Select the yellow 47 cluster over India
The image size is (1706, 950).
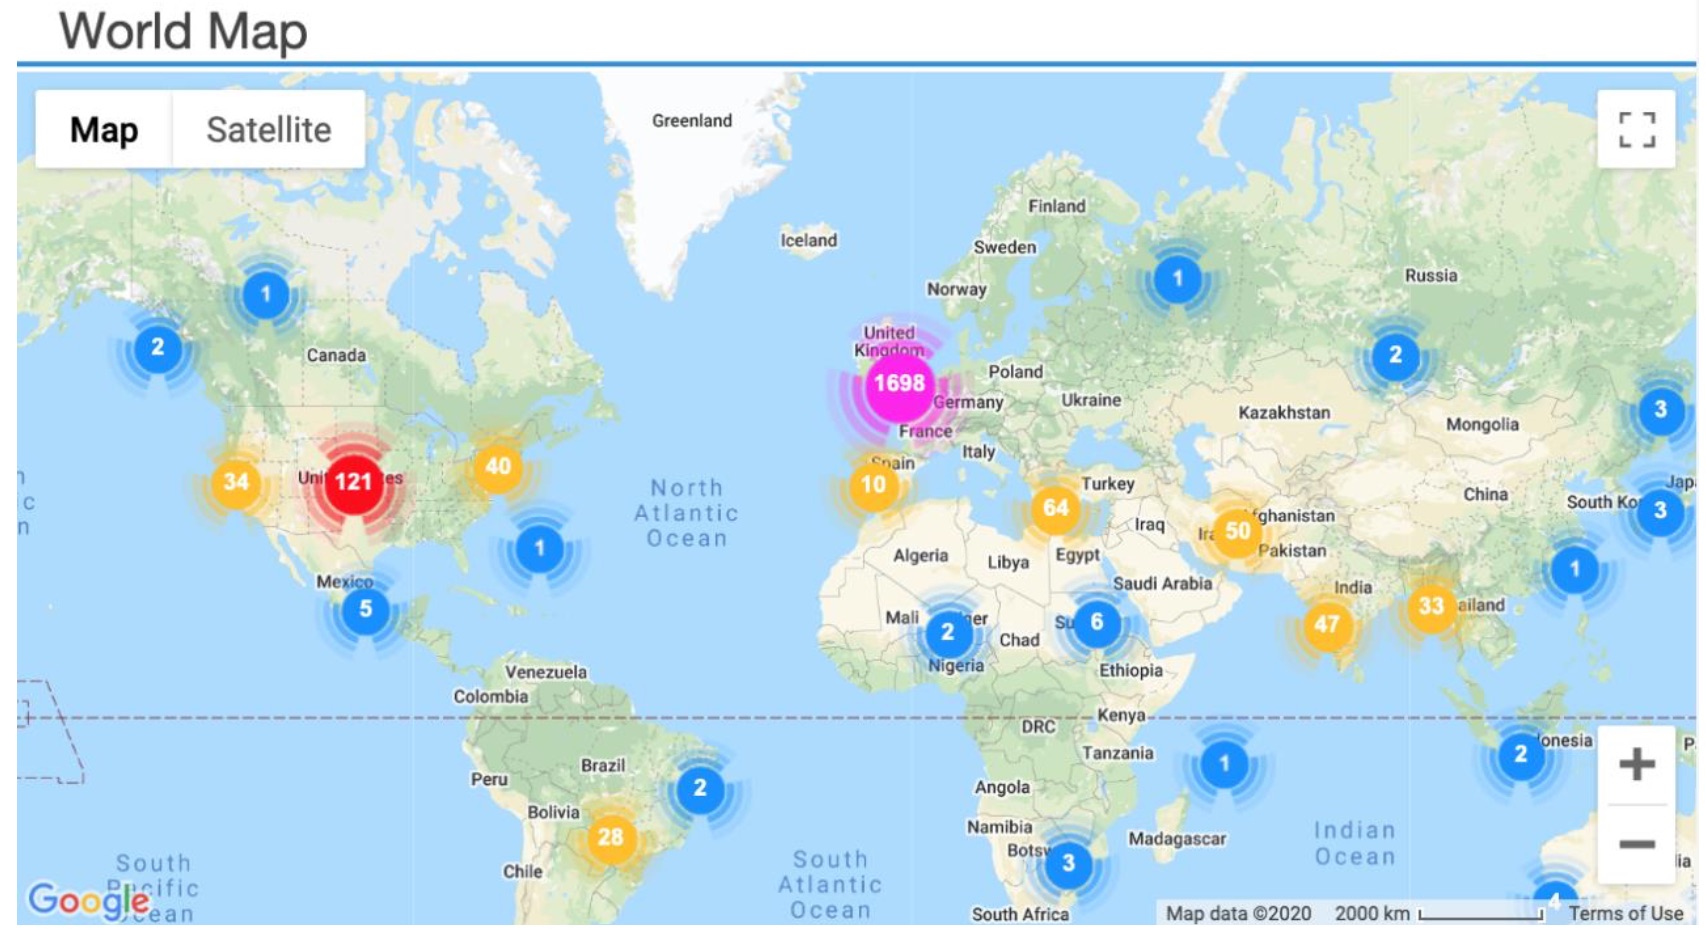click(1327, 625)
